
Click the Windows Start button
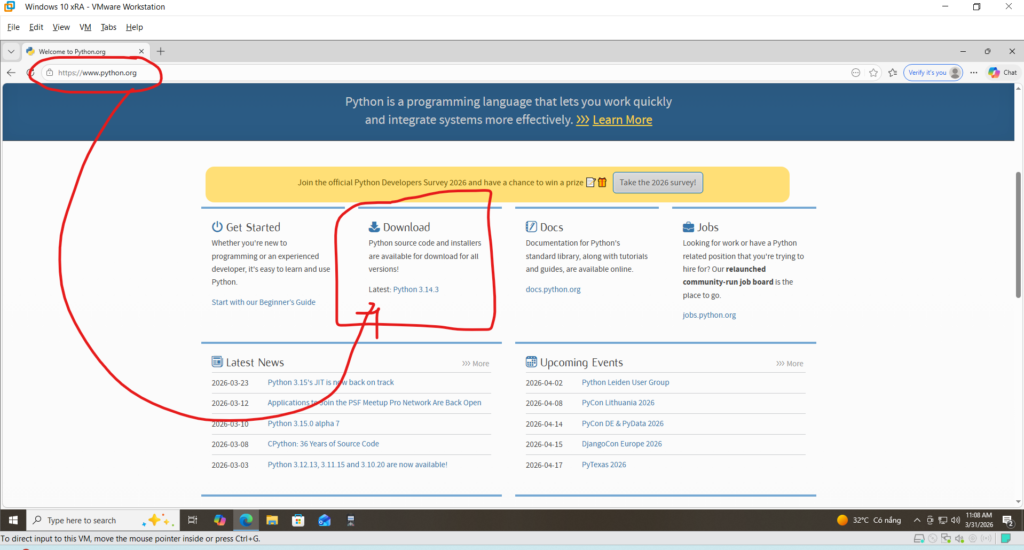12,520
